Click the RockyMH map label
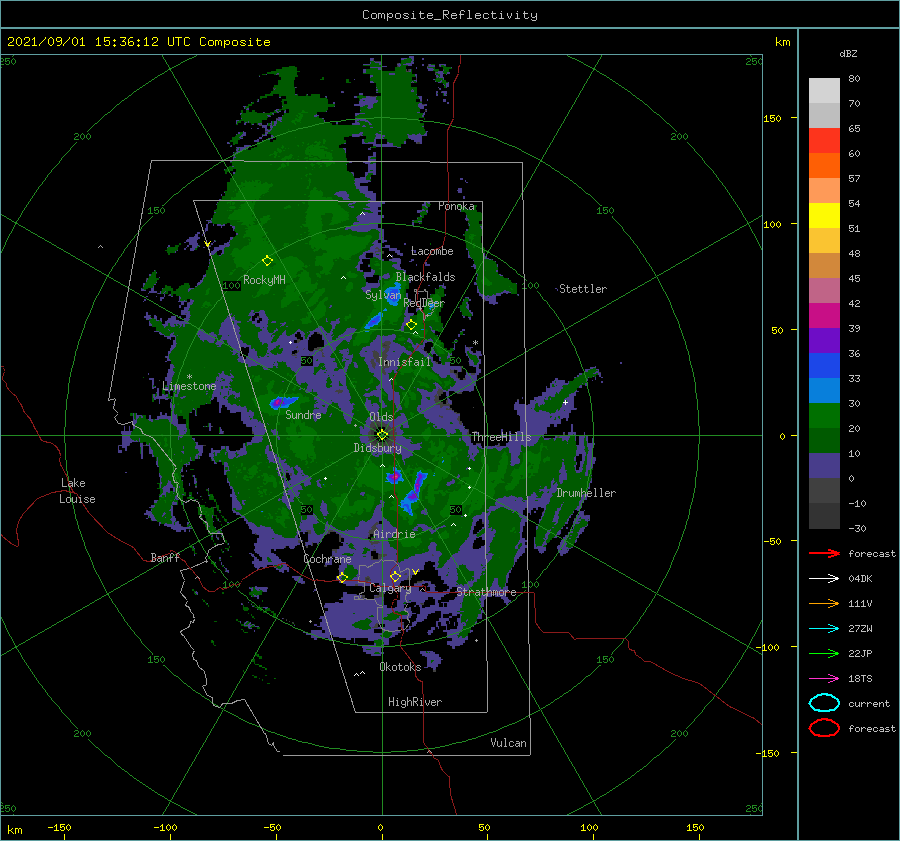 click(264, 280)
